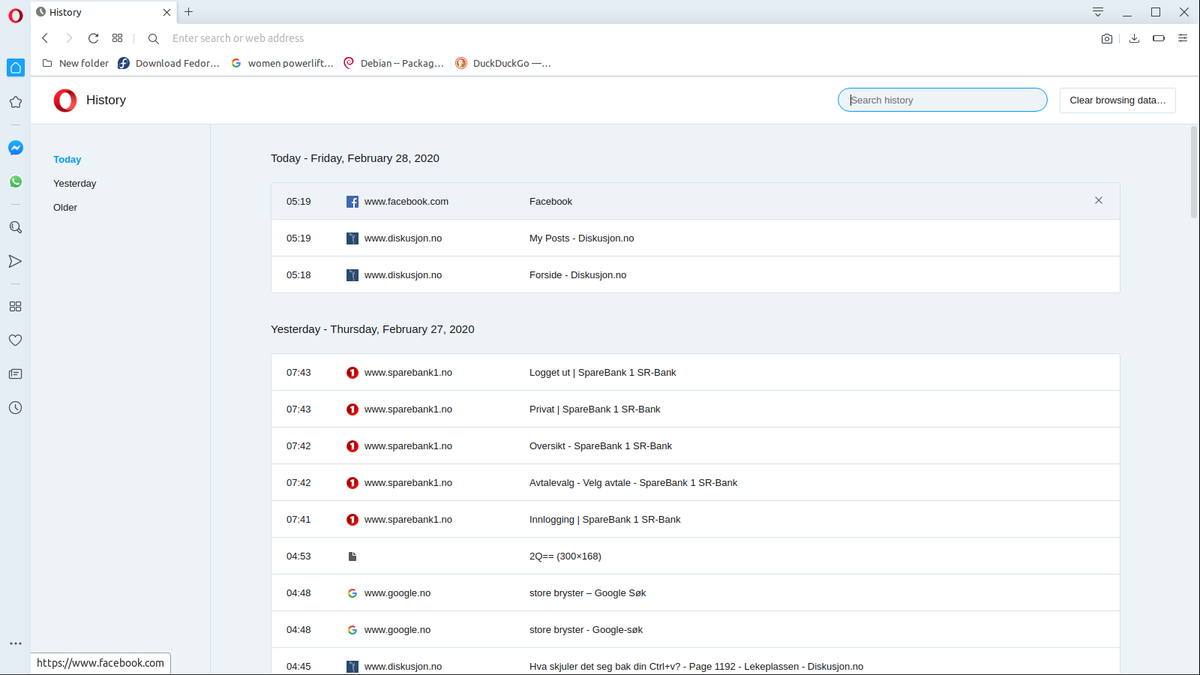Click the address bar field
Image resolution: width=1200 pixels, height=675 pixels.
(620, 38)
